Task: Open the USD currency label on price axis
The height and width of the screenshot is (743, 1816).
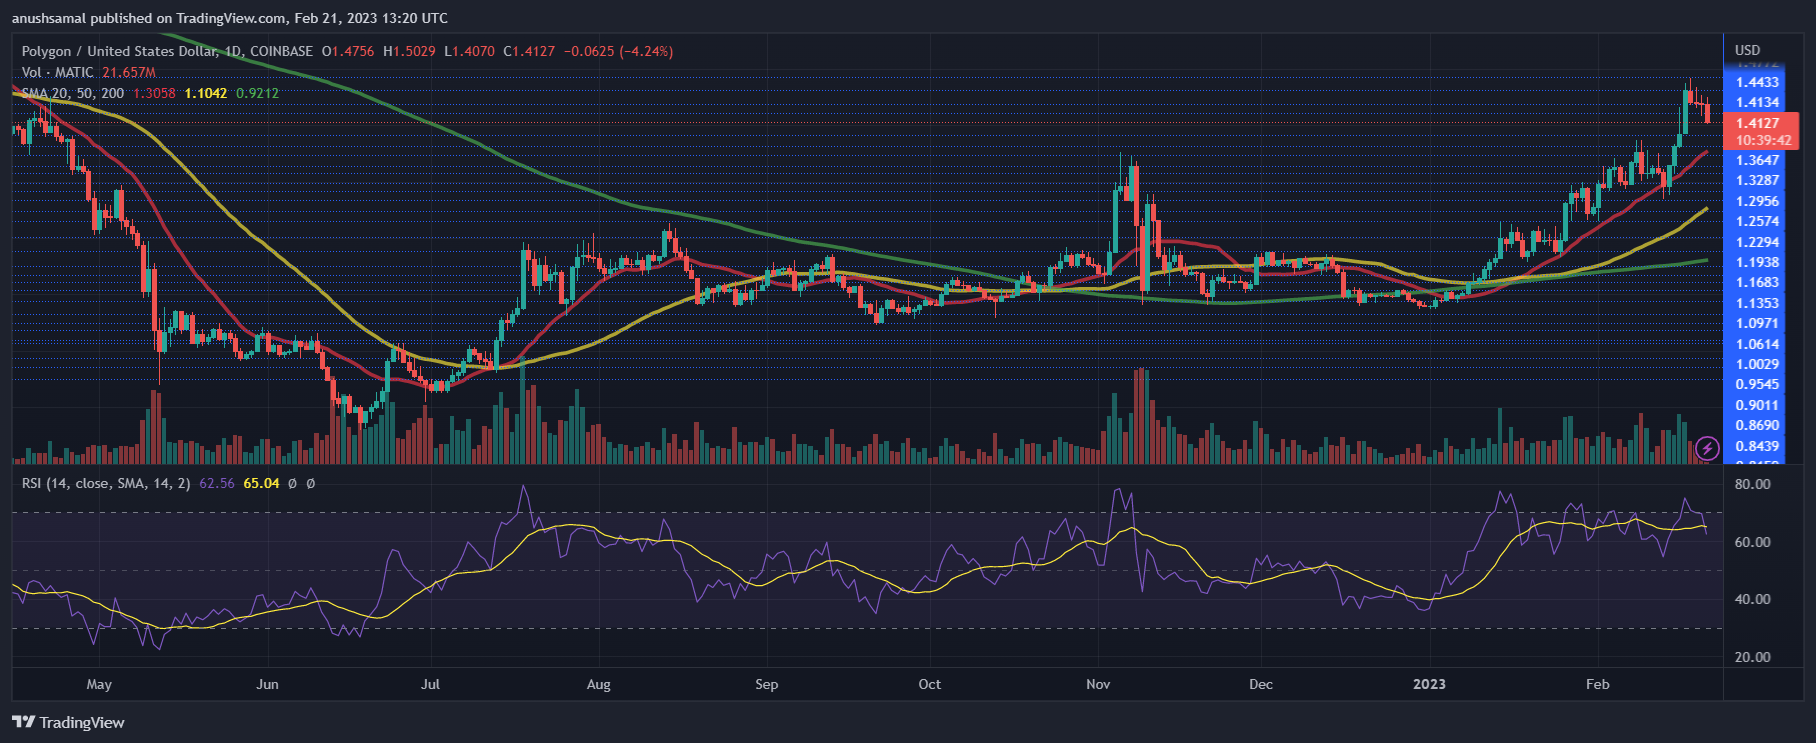Action: pyautogui.click(x=1747, y=50)
